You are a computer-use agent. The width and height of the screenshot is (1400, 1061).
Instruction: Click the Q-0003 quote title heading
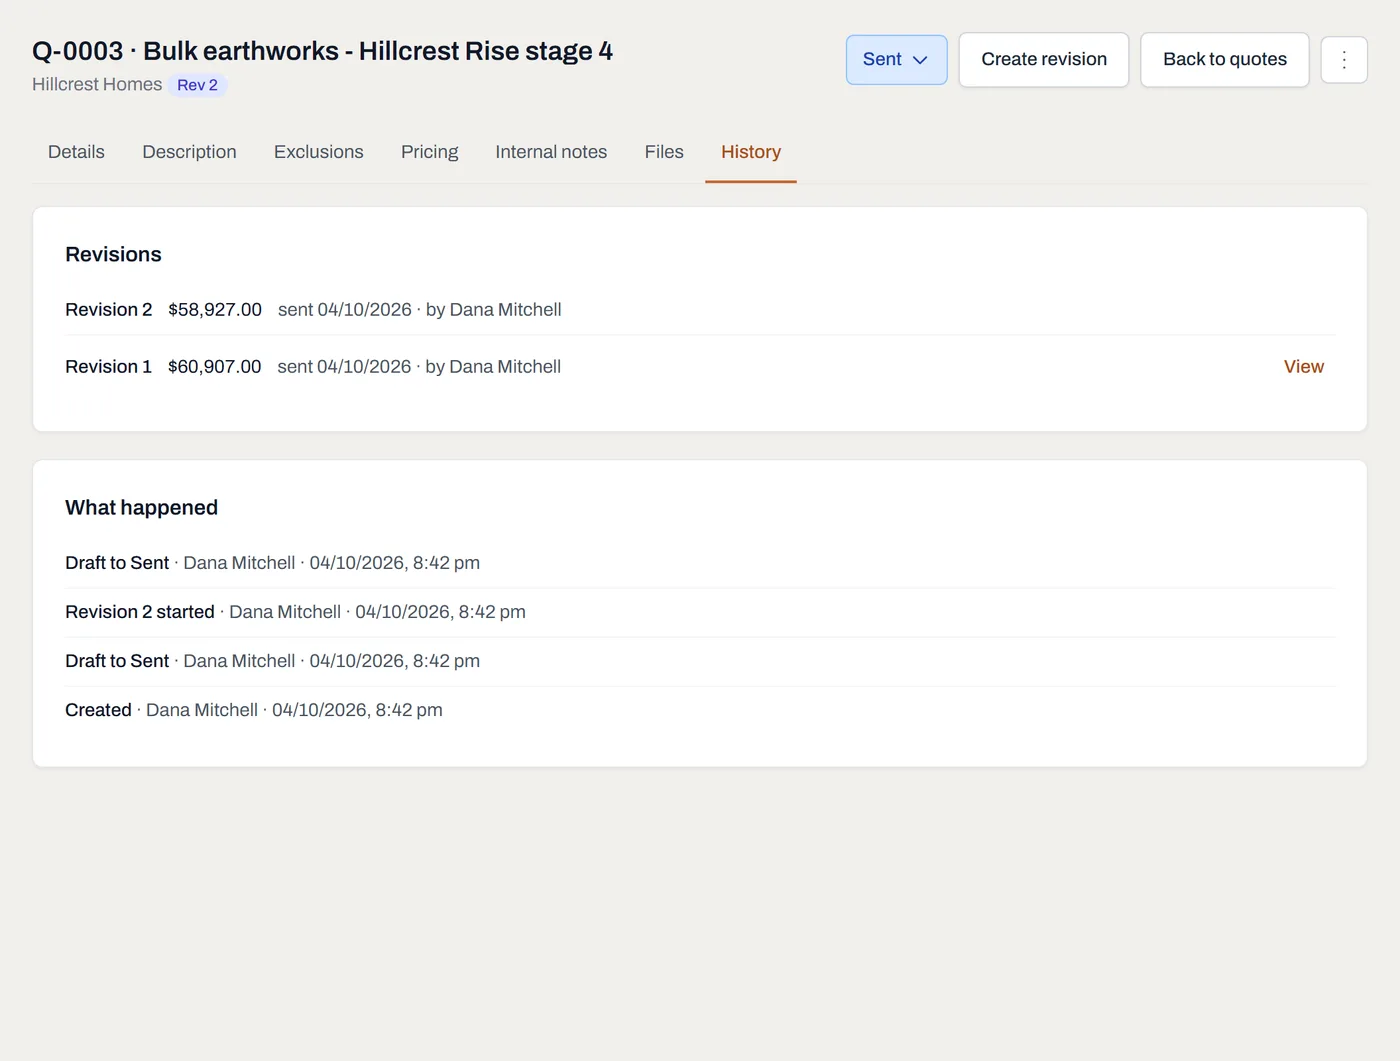(322, 51)
